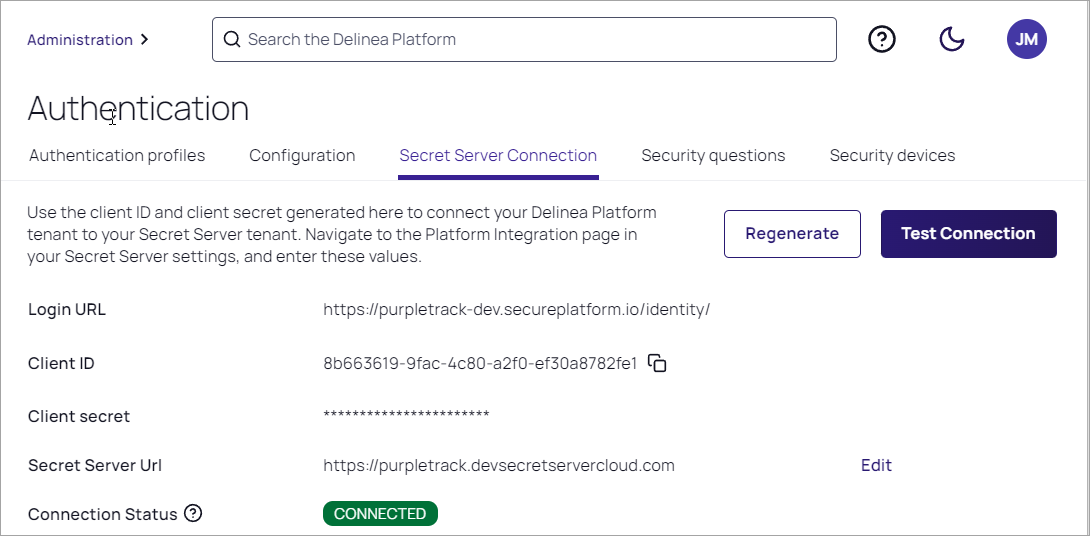Switch to Security questions tab
1090x536 pixels.
pos(713,156)
